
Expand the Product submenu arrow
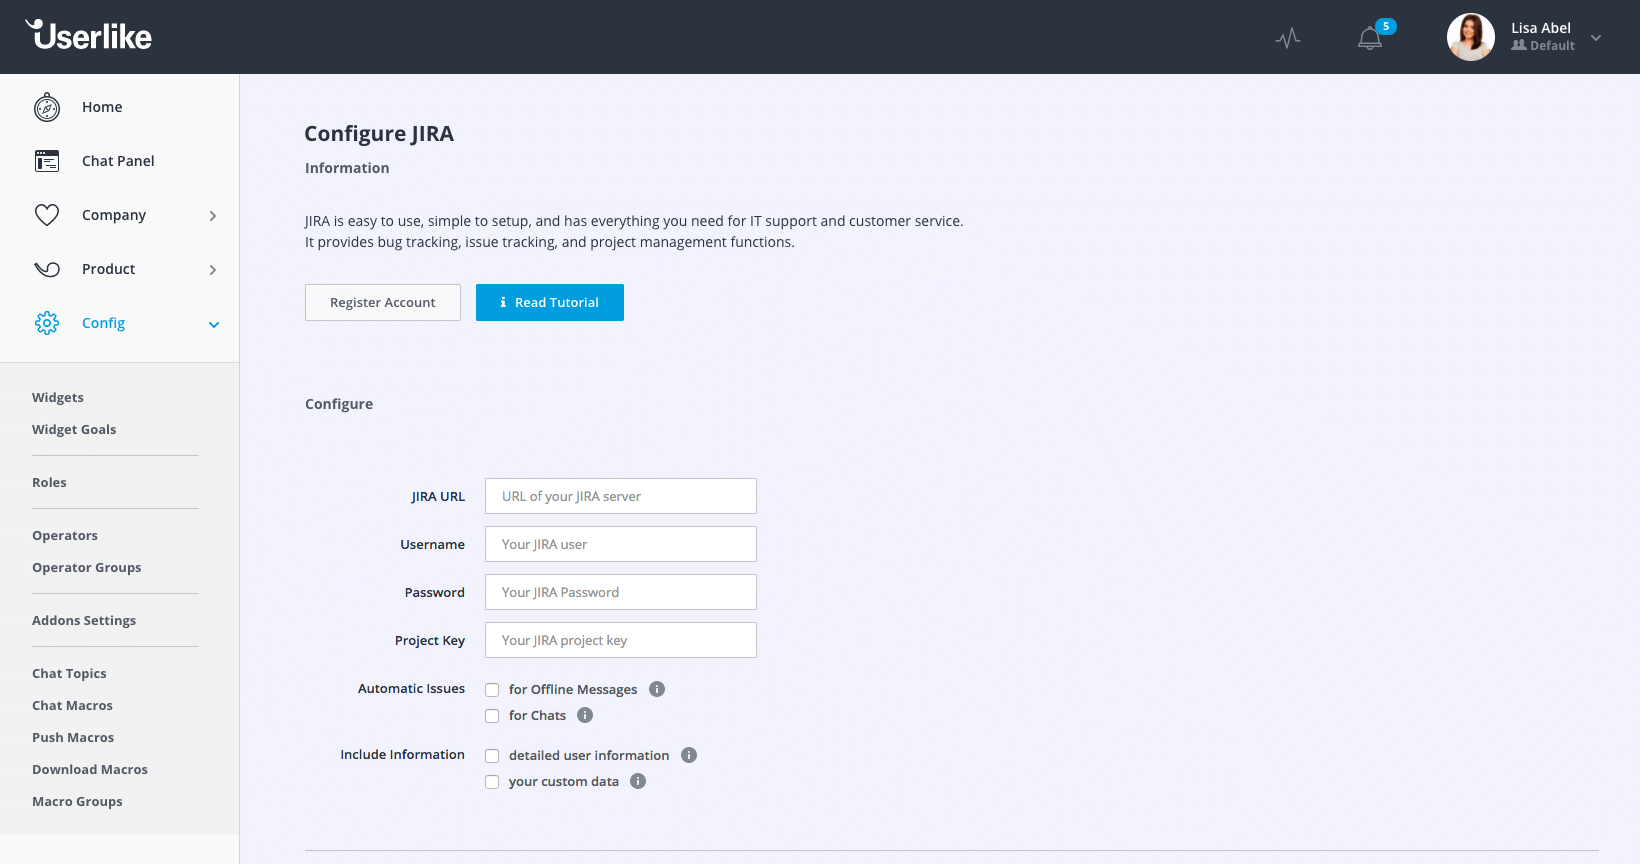tap(213, 270)
